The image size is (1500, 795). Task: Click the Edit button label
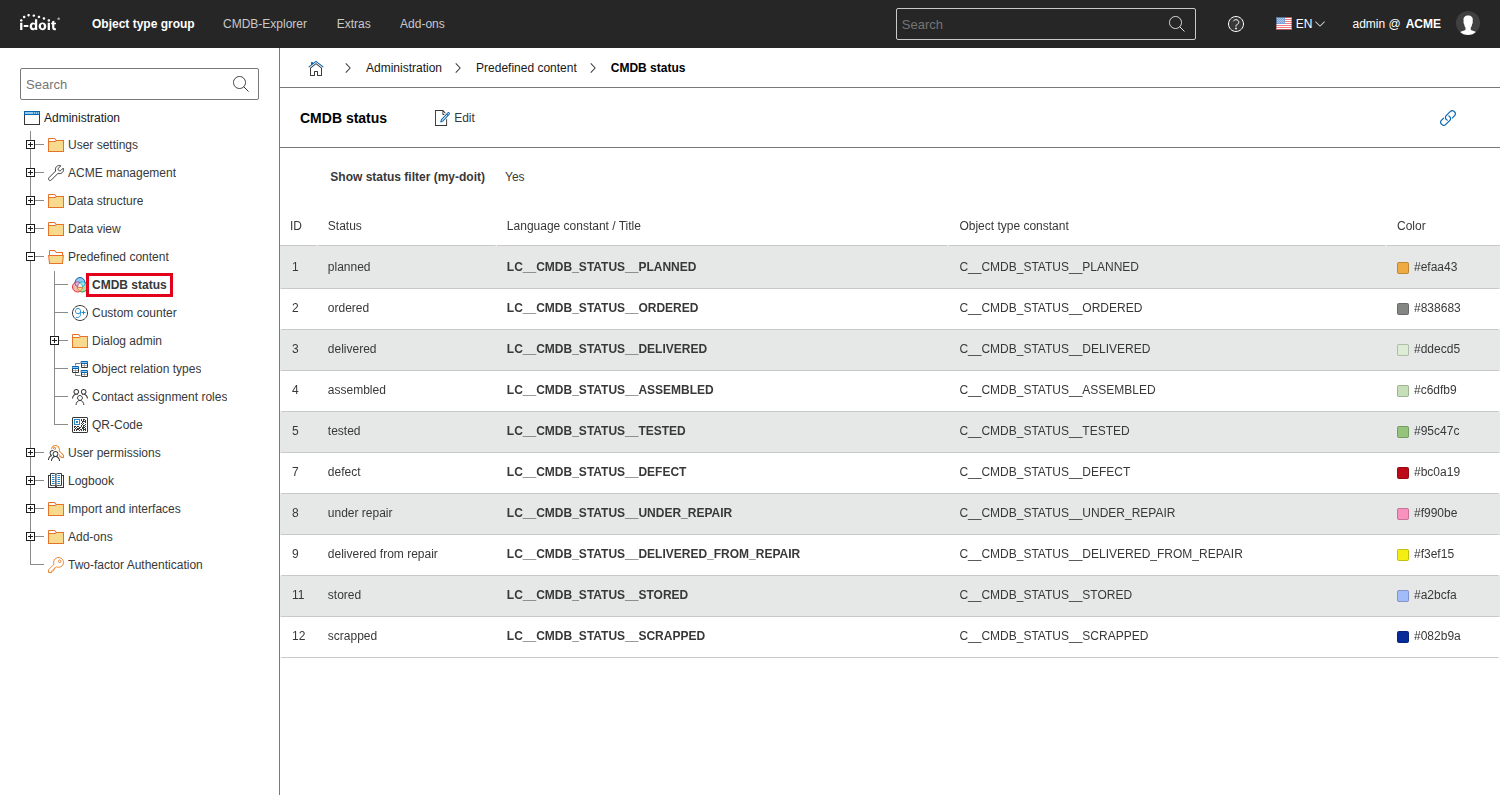[x=464, y=118]
